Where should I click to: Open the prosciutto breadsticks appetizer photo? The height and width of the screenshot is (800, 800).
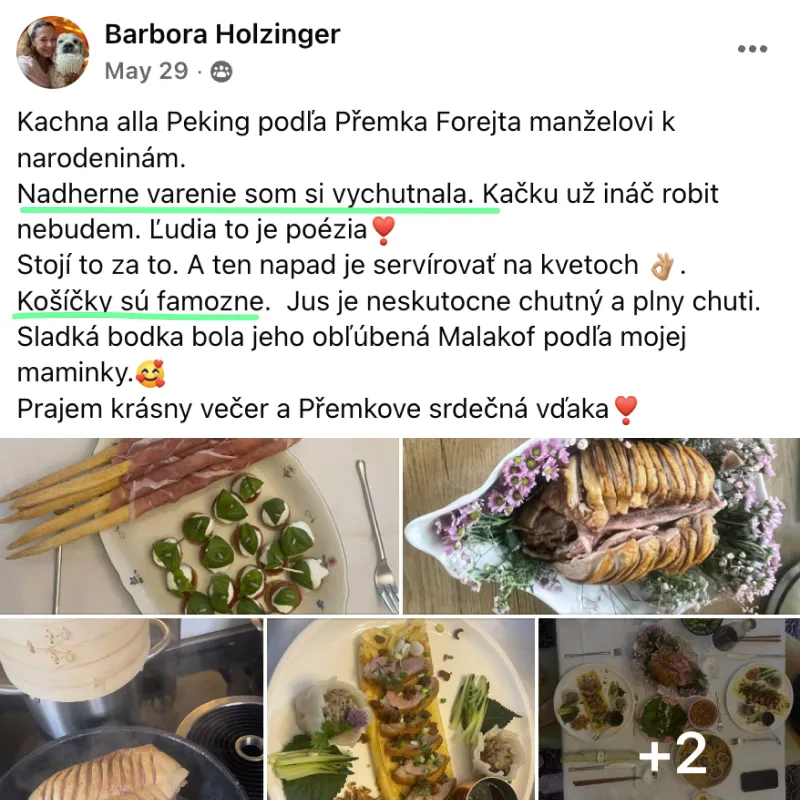(199, 526)
